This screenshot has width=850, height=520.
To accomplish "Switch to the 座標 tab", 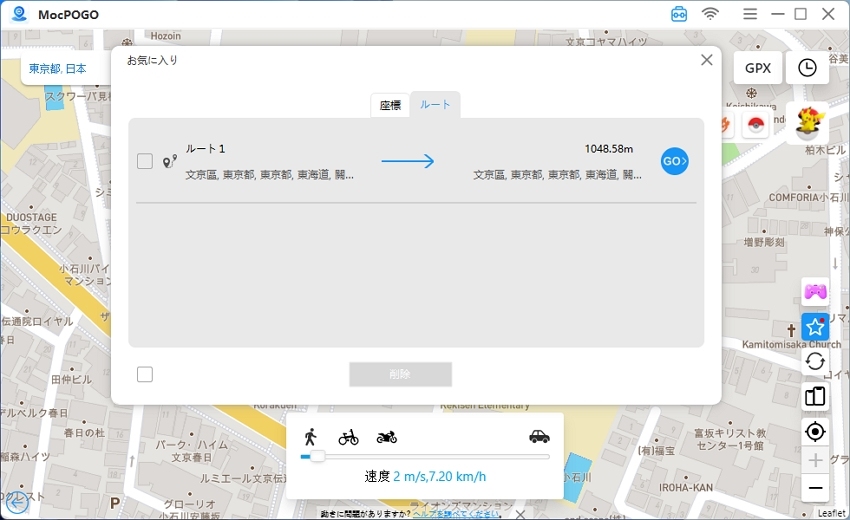I will tap(390, 105).
